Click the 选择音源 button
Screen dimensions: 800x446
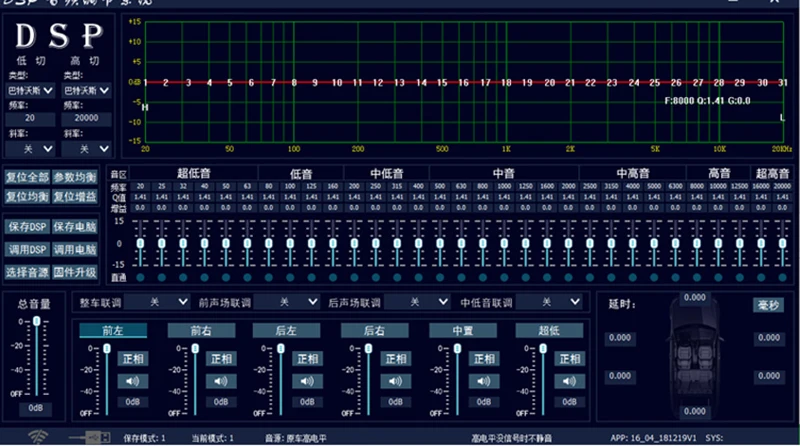click(x=28, y=272)
